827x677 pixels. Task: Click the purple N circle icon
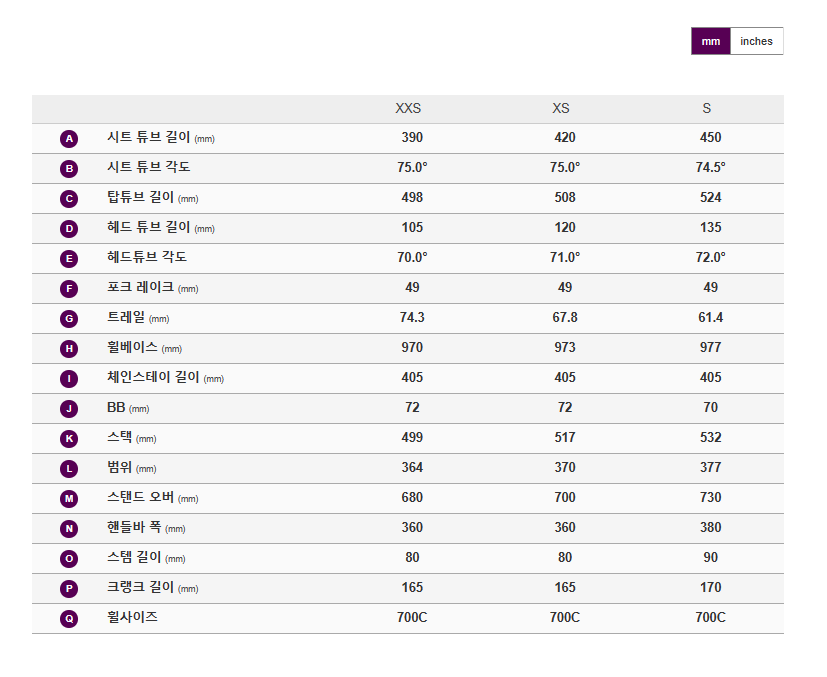(x=69, y=529)
